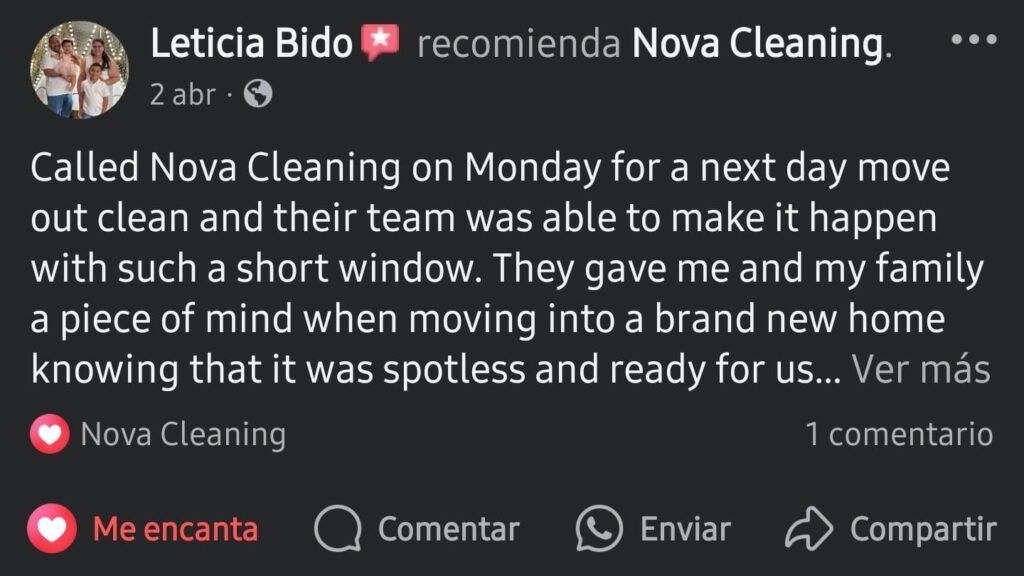Expand the post with 'Ver más'
Image resolution: width=1024 pixels, height=576 pixels.
(x=920, y=371)
